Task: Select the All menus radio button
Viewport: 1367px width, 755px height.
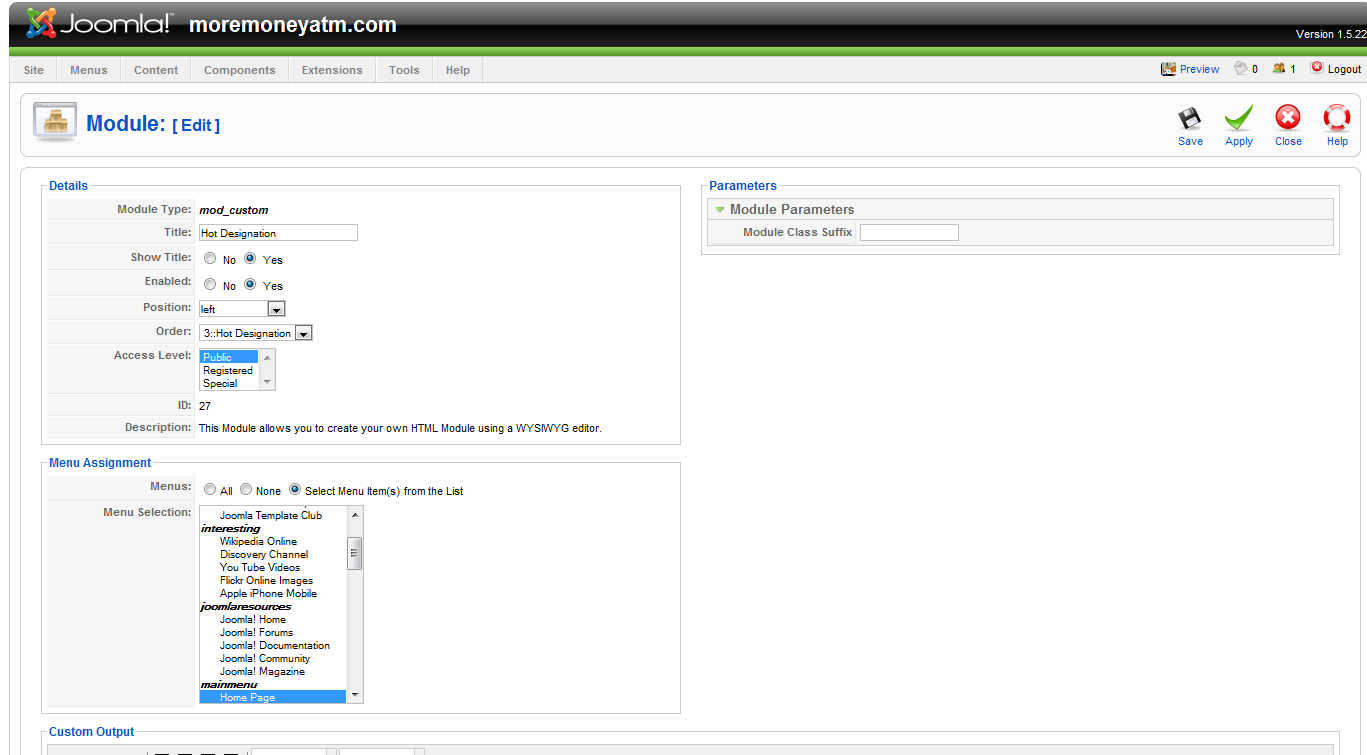Action: 210,490
